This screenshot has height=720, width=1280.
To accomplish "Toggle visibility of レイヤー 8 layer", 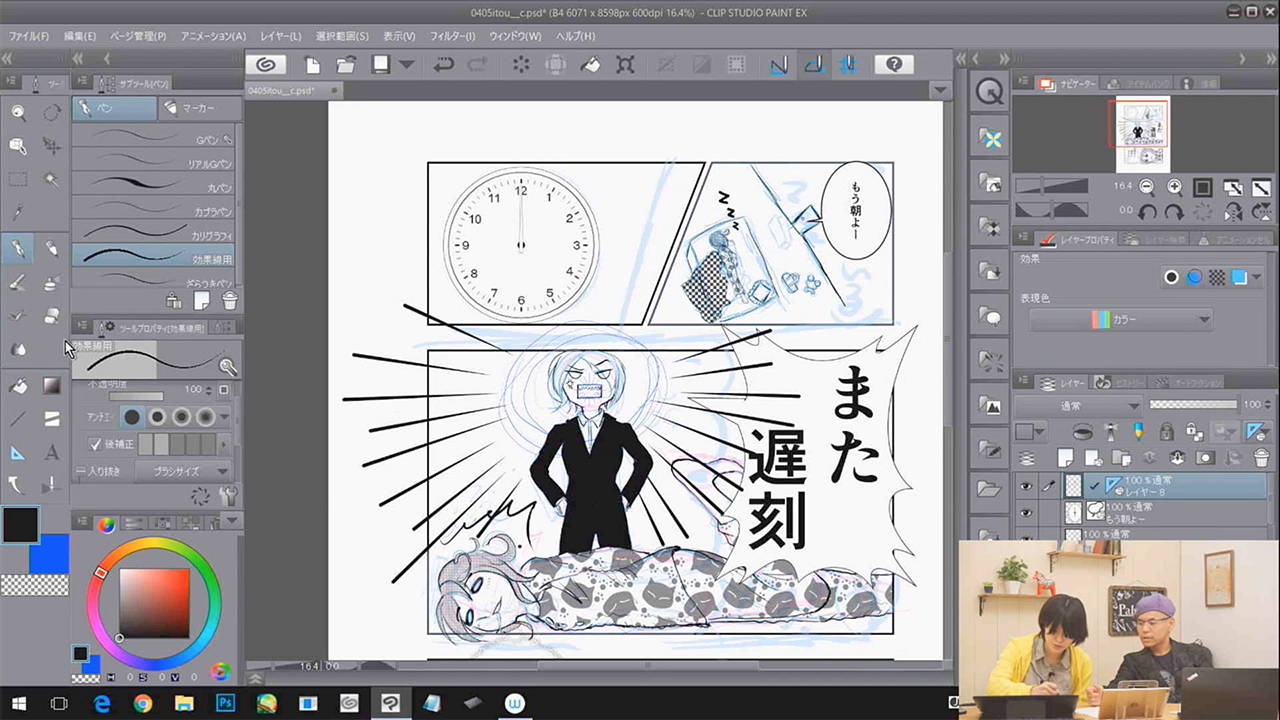I will 1025,486.
